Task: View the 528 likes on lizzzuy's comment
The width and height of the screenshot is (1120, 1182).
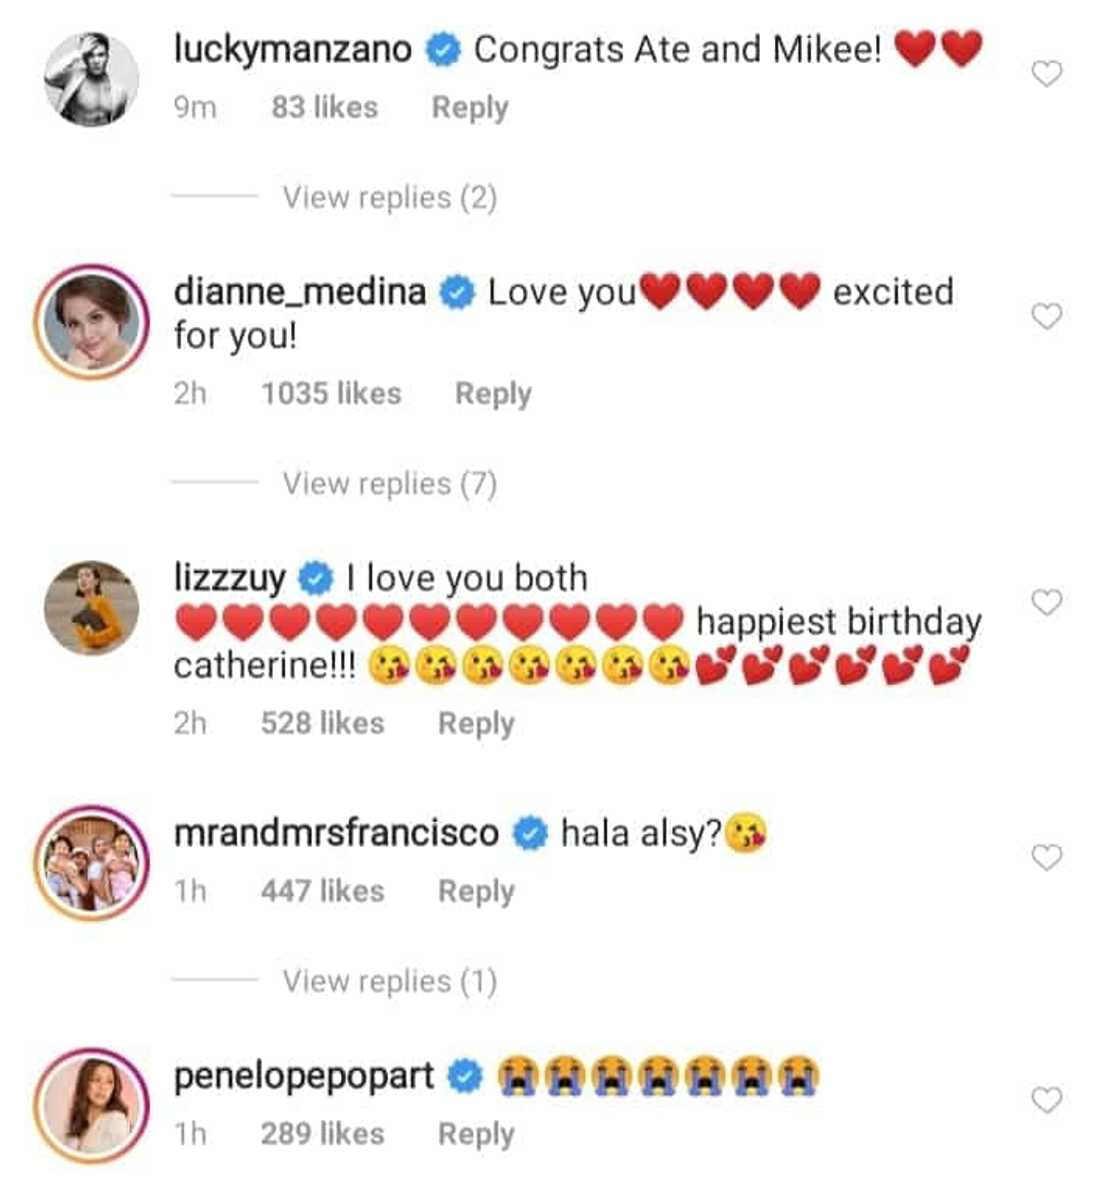Action: point(322,723)
